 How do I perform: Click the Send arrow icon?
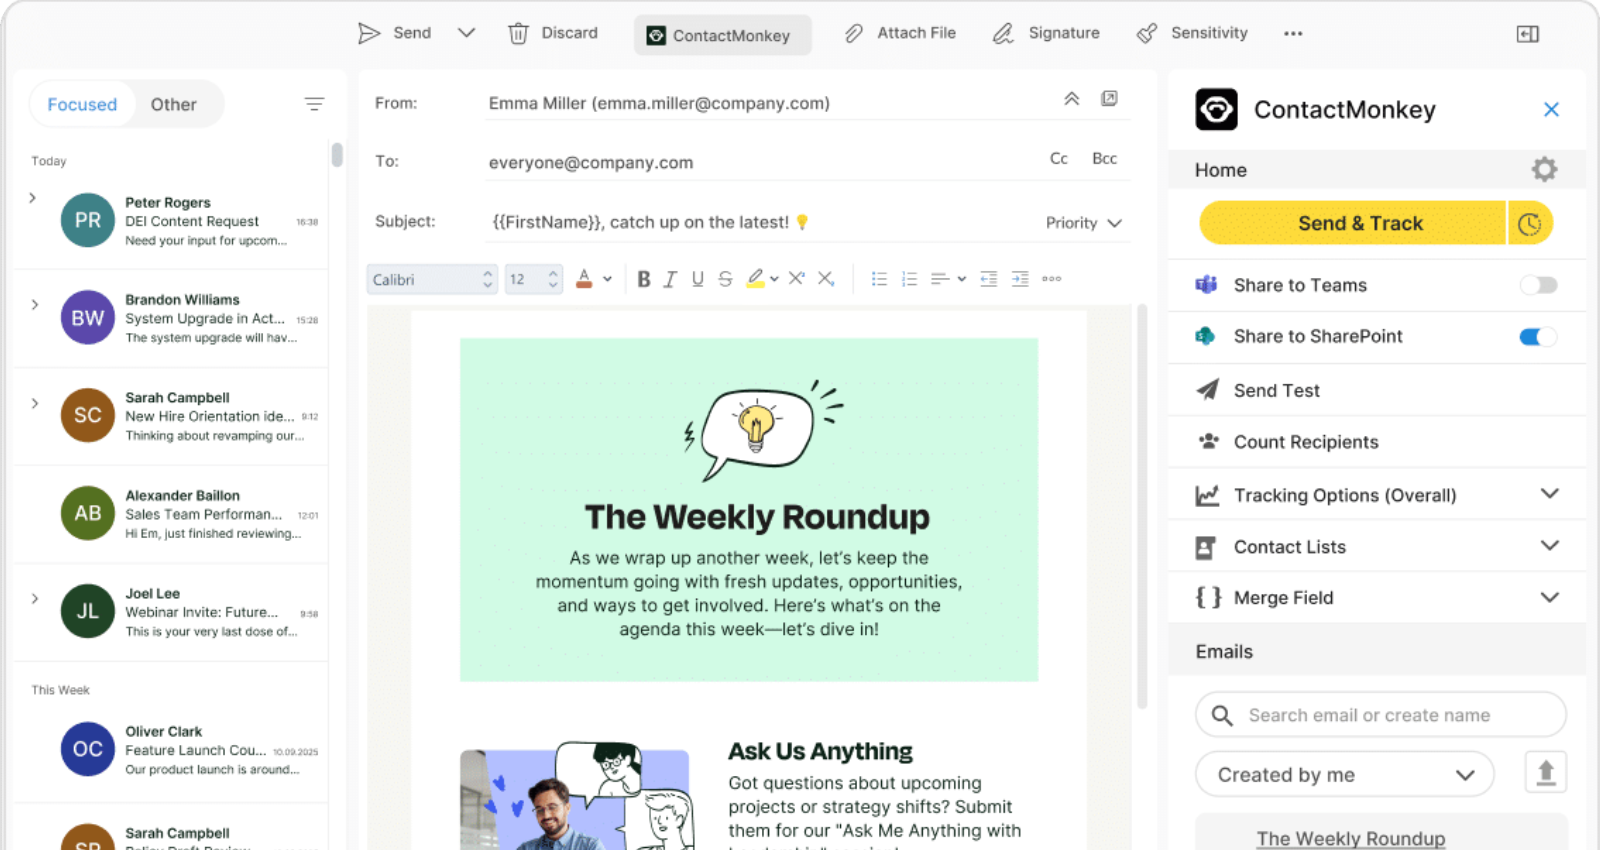coord(369,33)
